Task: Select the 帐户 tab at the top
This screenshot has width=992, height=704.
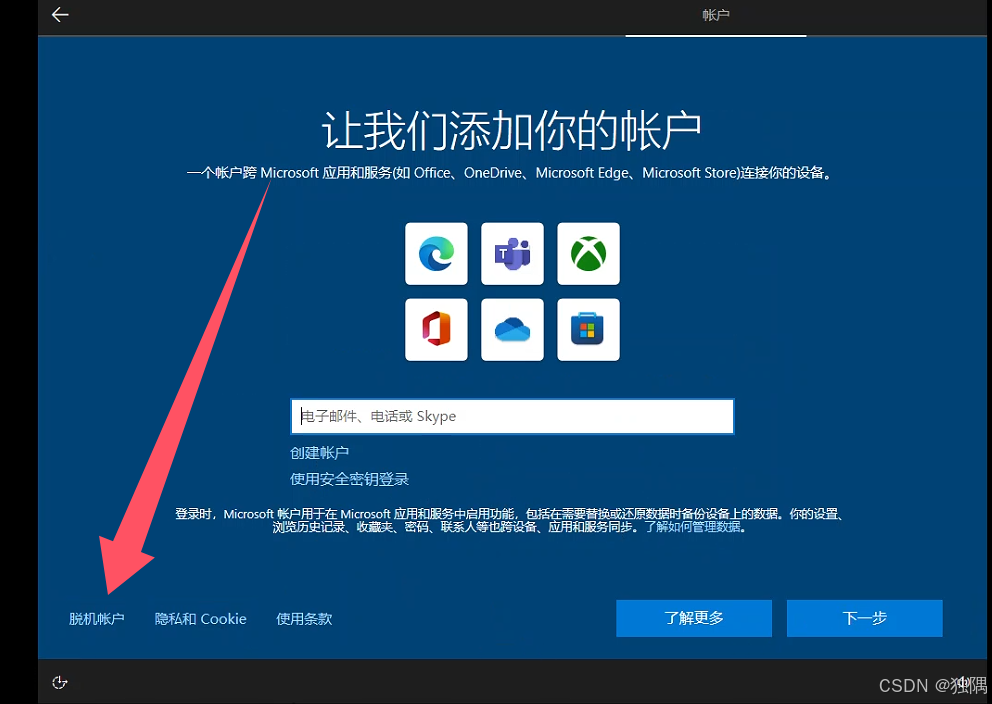Action: click(716, 15)
